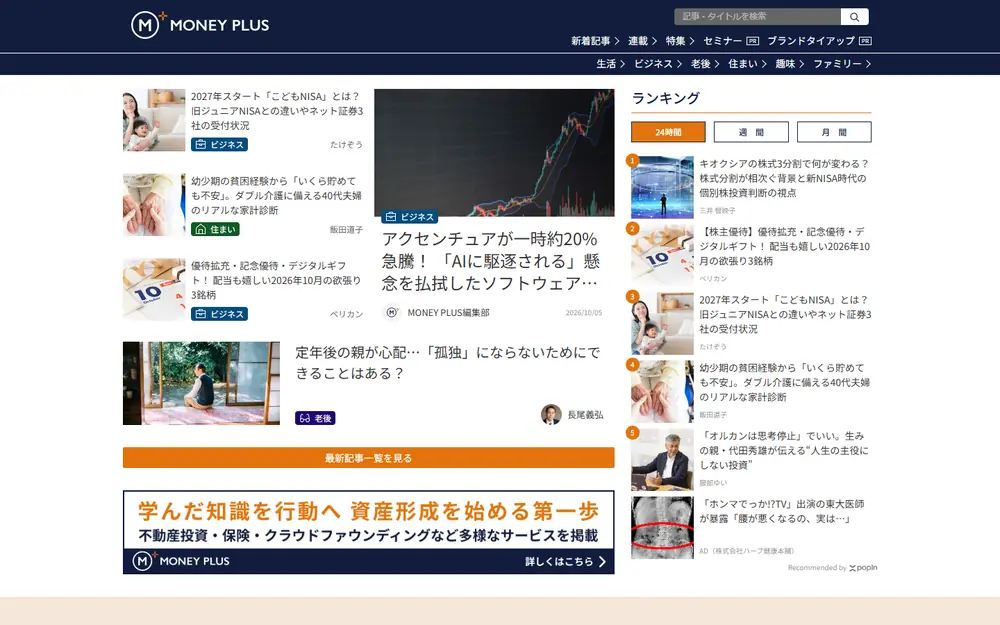Select the 週間 ranking tab
The image size is (1000, 625).
point(751,132)
